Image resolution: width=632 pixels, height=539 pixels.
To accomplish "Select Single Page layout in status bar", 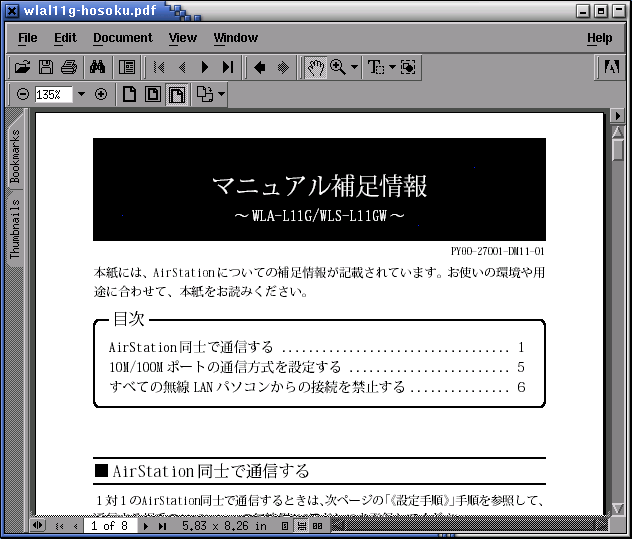I will tap(285, 526).
